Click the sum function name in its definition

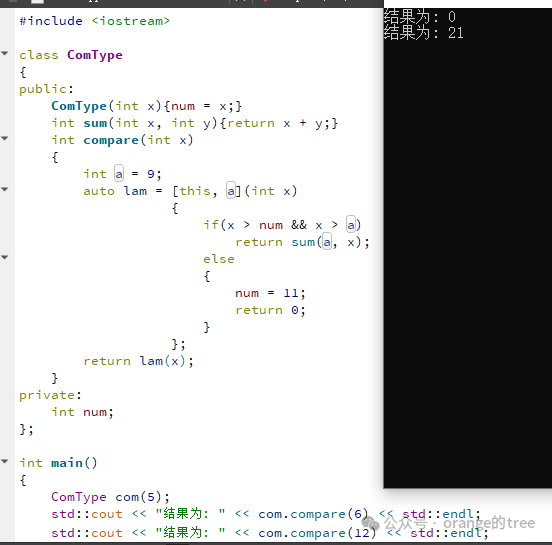95,123
